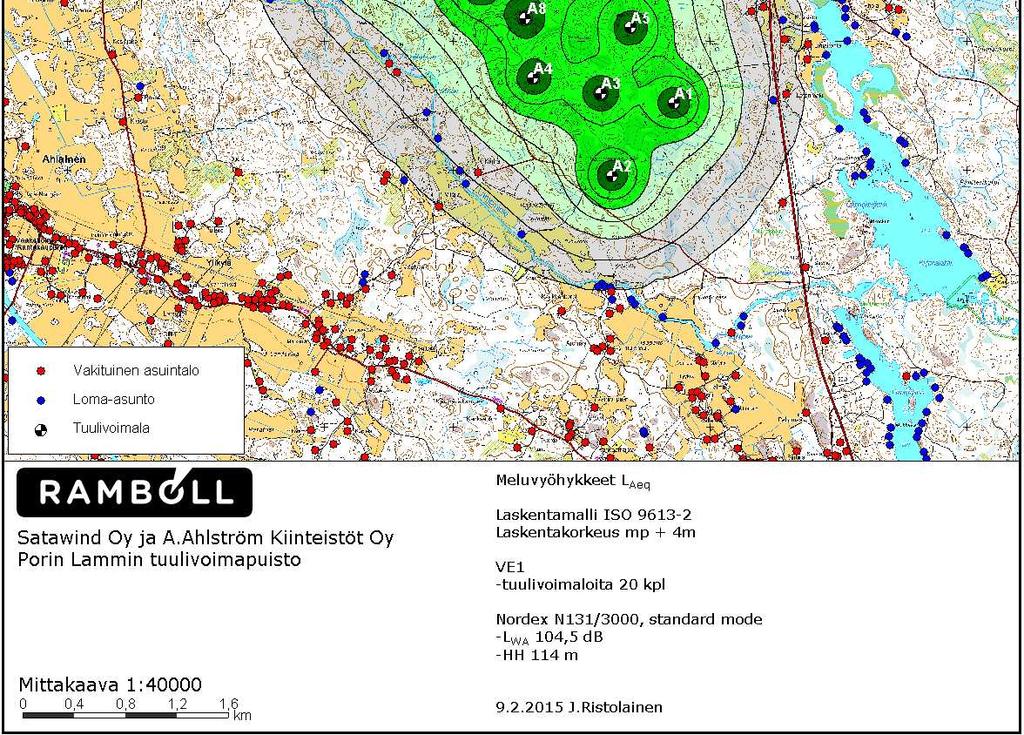Click '9.2.2015 J.Ristolainen' date and author
Viewport: 1024px width, 735px height.
(x=579, y=708)
